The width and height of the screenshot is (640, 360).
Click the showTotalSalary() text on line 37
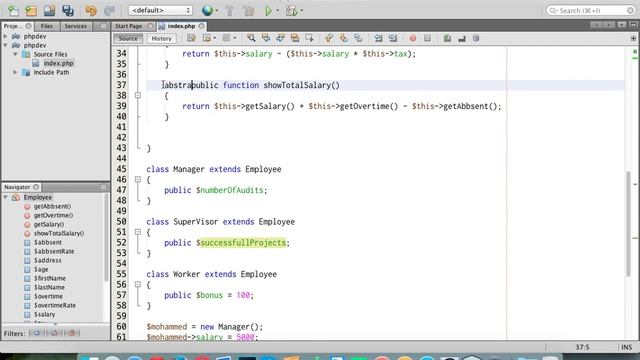point(301,85)
